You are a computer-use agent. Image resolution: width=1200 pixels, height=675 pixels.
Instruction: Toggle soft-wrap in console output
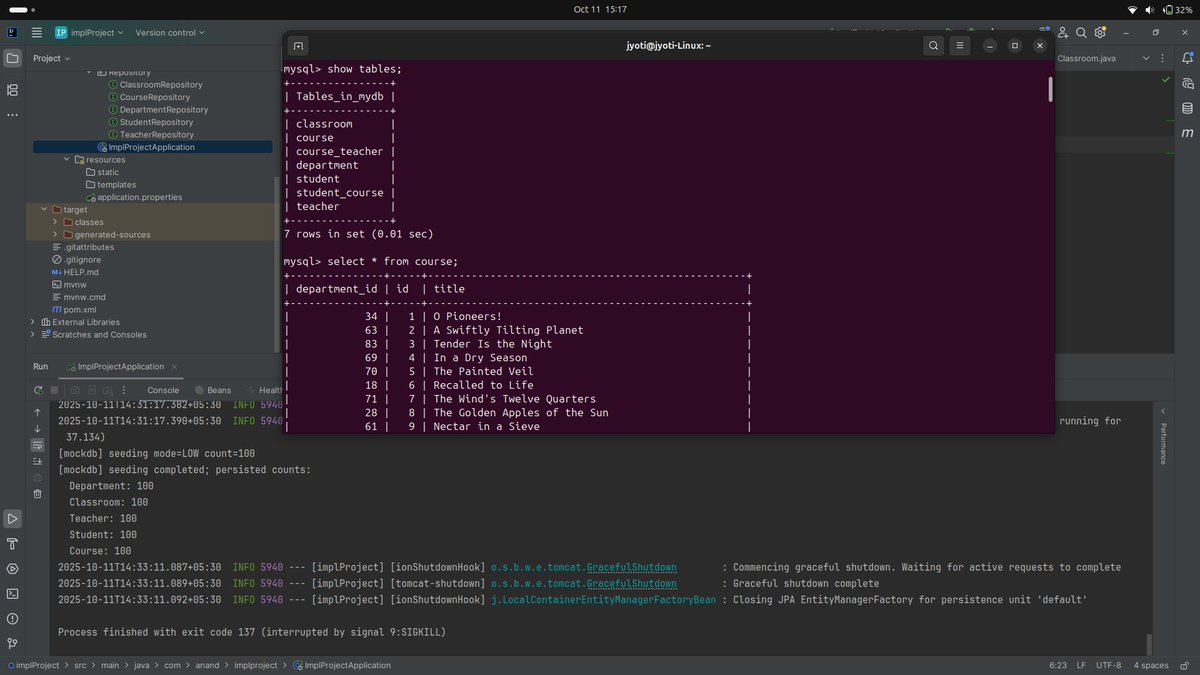pos(38,445)
